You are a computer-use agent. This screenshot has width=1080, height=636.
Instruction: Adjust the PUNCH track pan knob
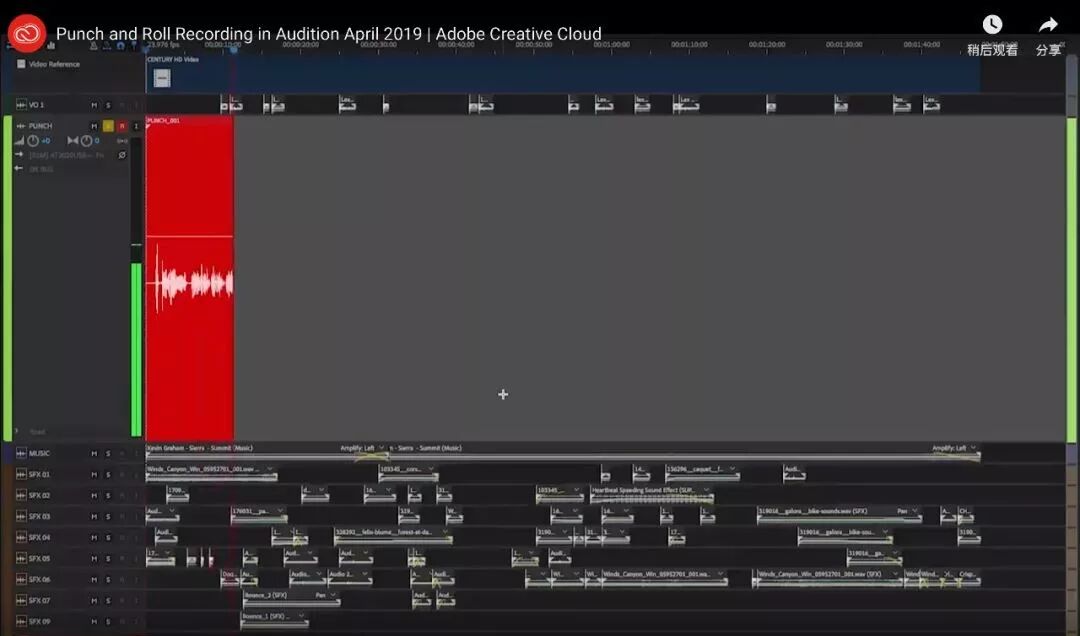(x=86, y=141)
